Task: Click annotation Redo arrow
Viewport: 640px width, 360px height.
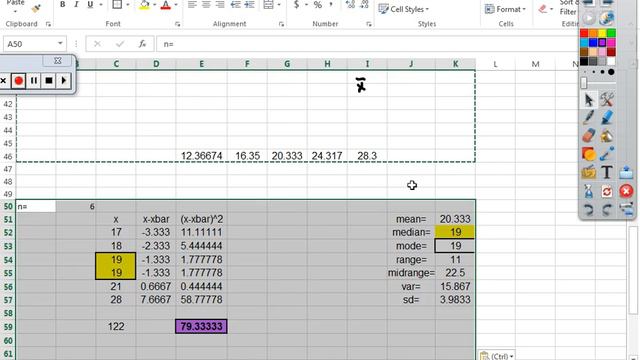Action: pyautogui.click(x=607, y=209)
